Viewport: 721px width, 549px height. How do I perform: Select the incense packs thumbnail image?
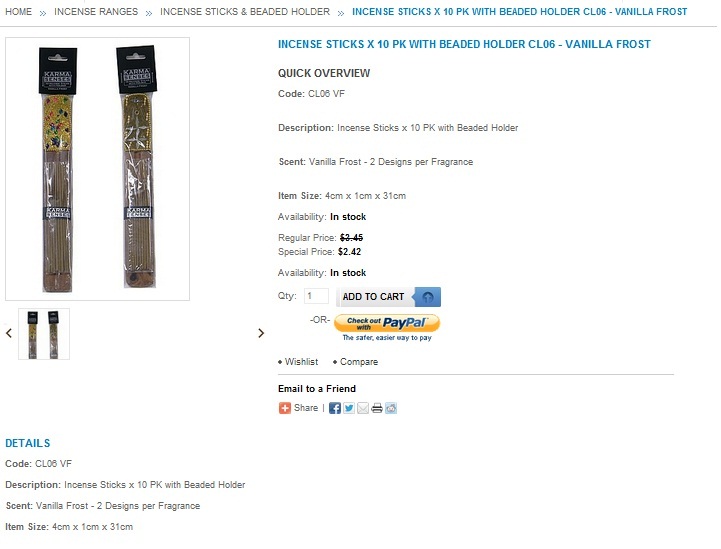click(x=44, y=334)
